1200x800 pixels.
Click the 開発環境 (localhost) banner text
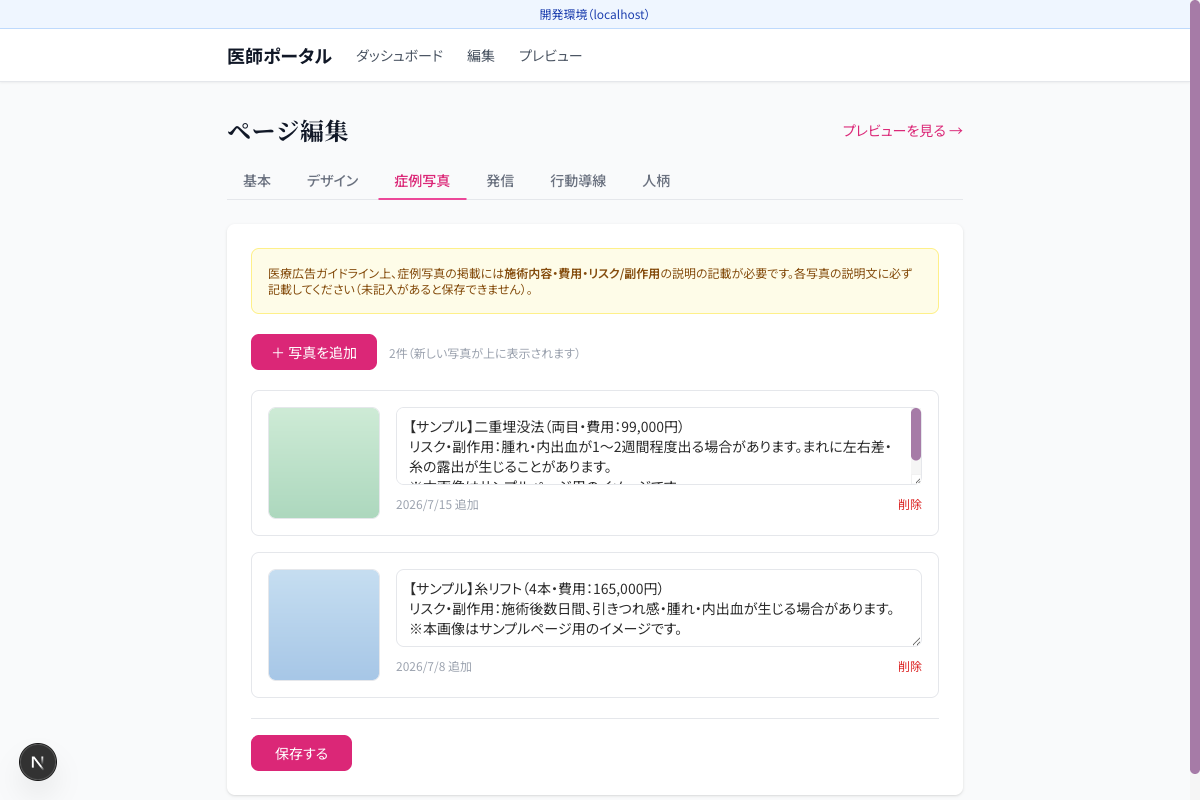pyautogui.click(x=594, y=14)
